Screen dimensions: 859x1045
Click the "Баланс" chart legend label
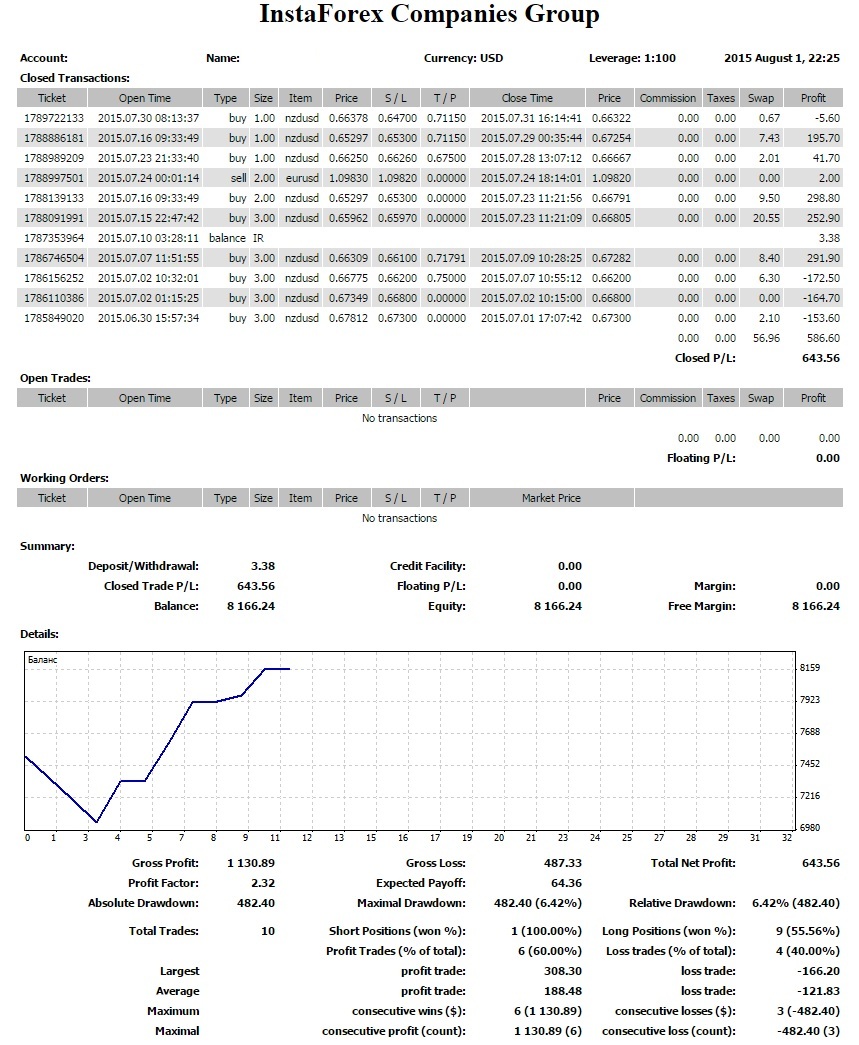(43, 660)
